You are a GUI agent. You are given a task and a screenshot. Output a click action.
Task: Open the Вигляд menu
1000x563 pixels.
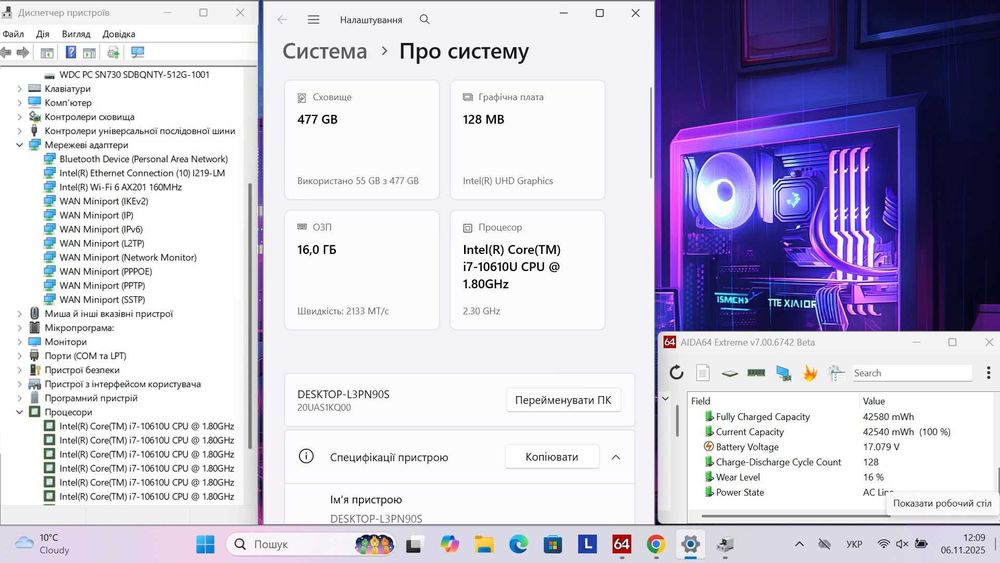(x=76, y=34)
